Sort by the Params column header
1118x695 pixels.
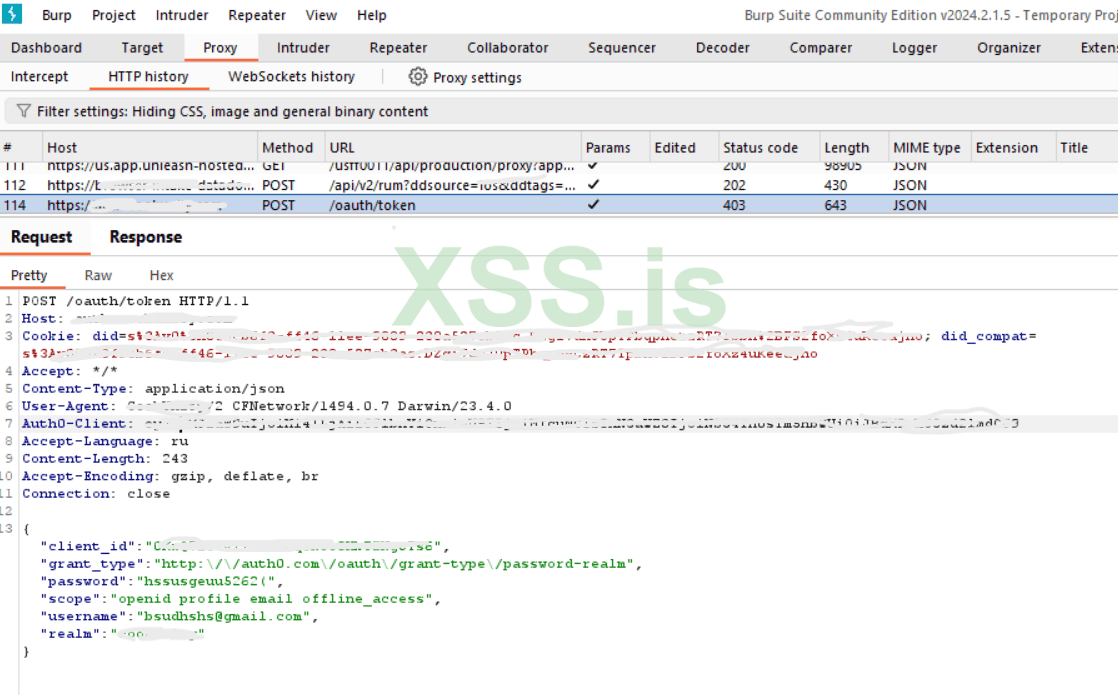tap(615, 148)
